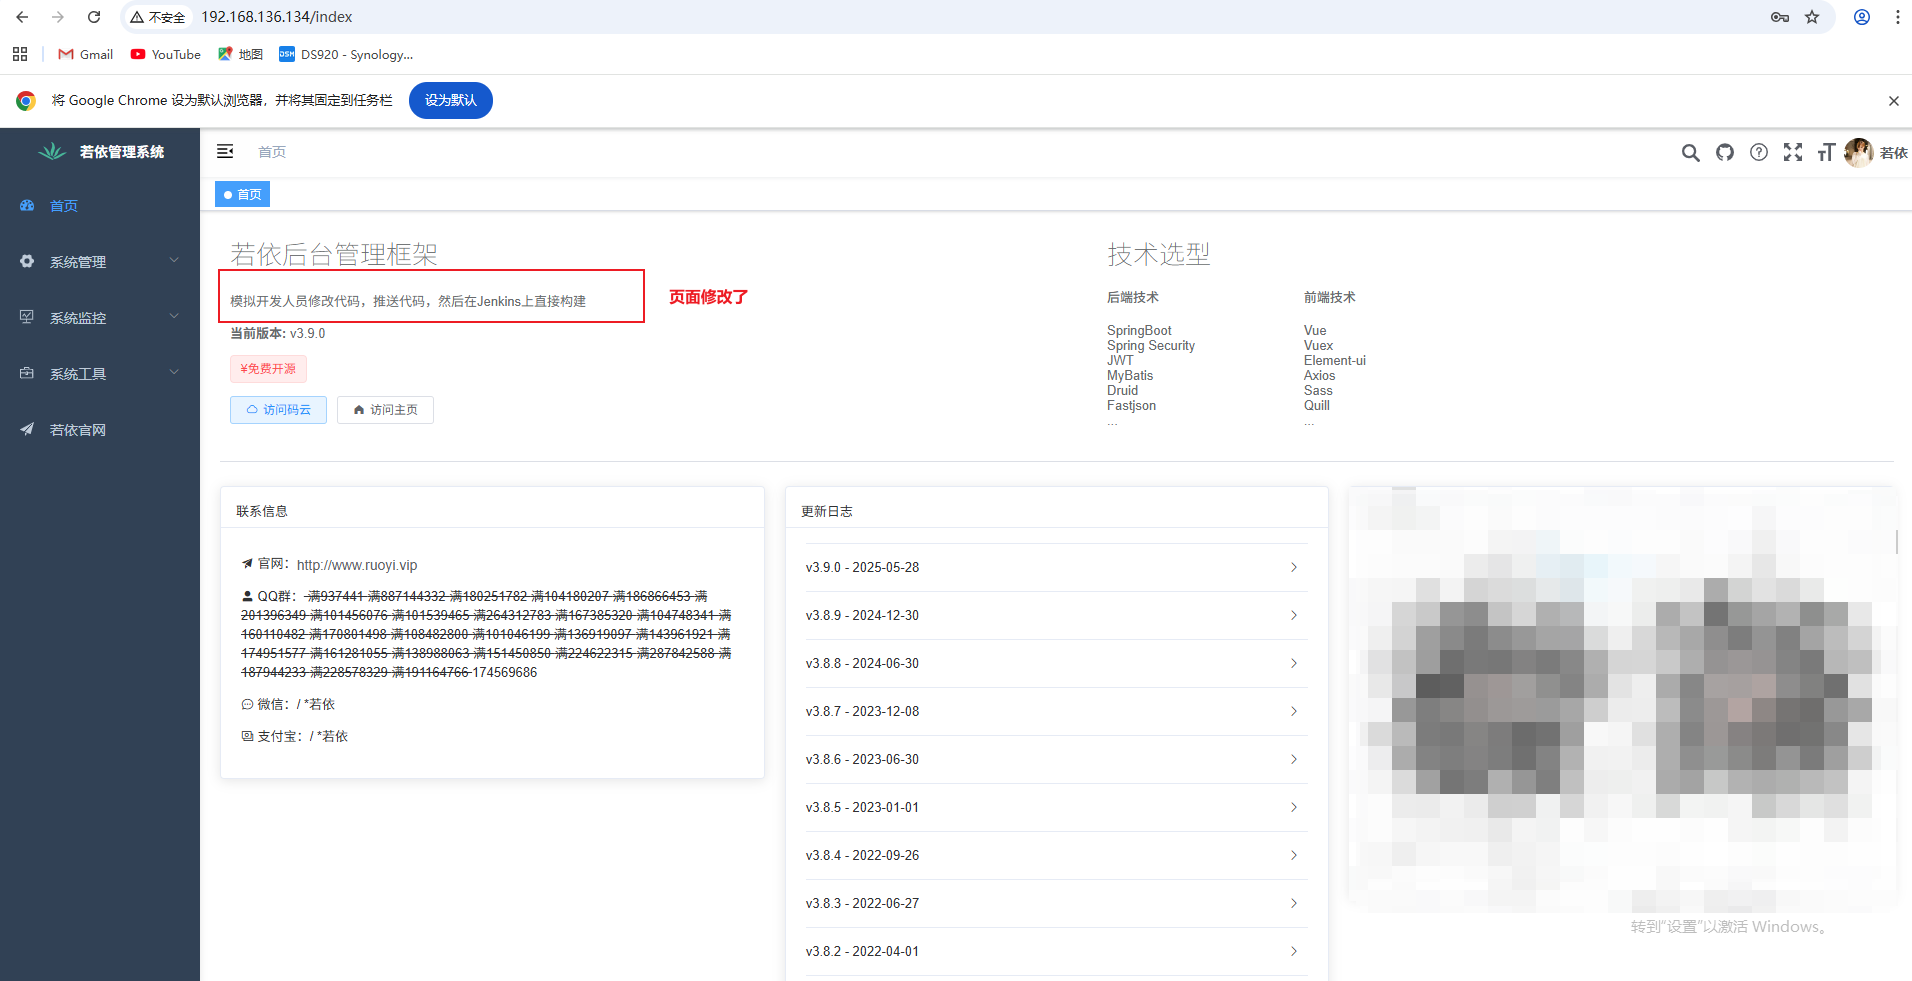Open the http://www.ruoyi.vip official site link
The image size is (1912, 981).
[x=357, y=565]
